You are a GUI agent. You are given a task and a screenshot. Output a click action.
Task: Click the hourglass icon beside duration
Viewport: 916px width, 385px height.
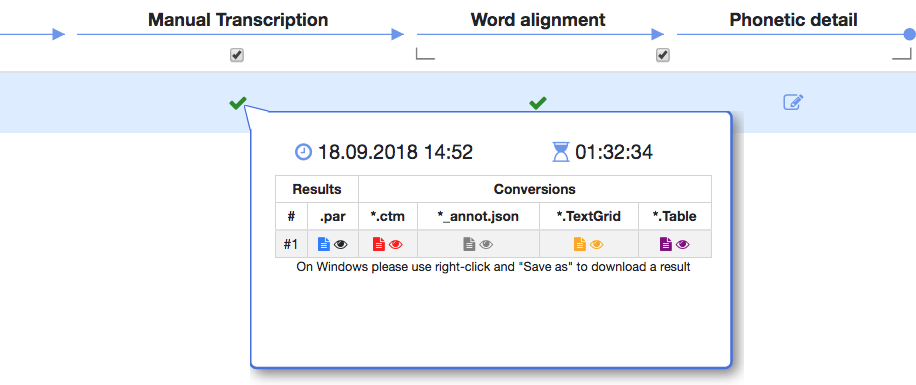(x=560, y=152)
